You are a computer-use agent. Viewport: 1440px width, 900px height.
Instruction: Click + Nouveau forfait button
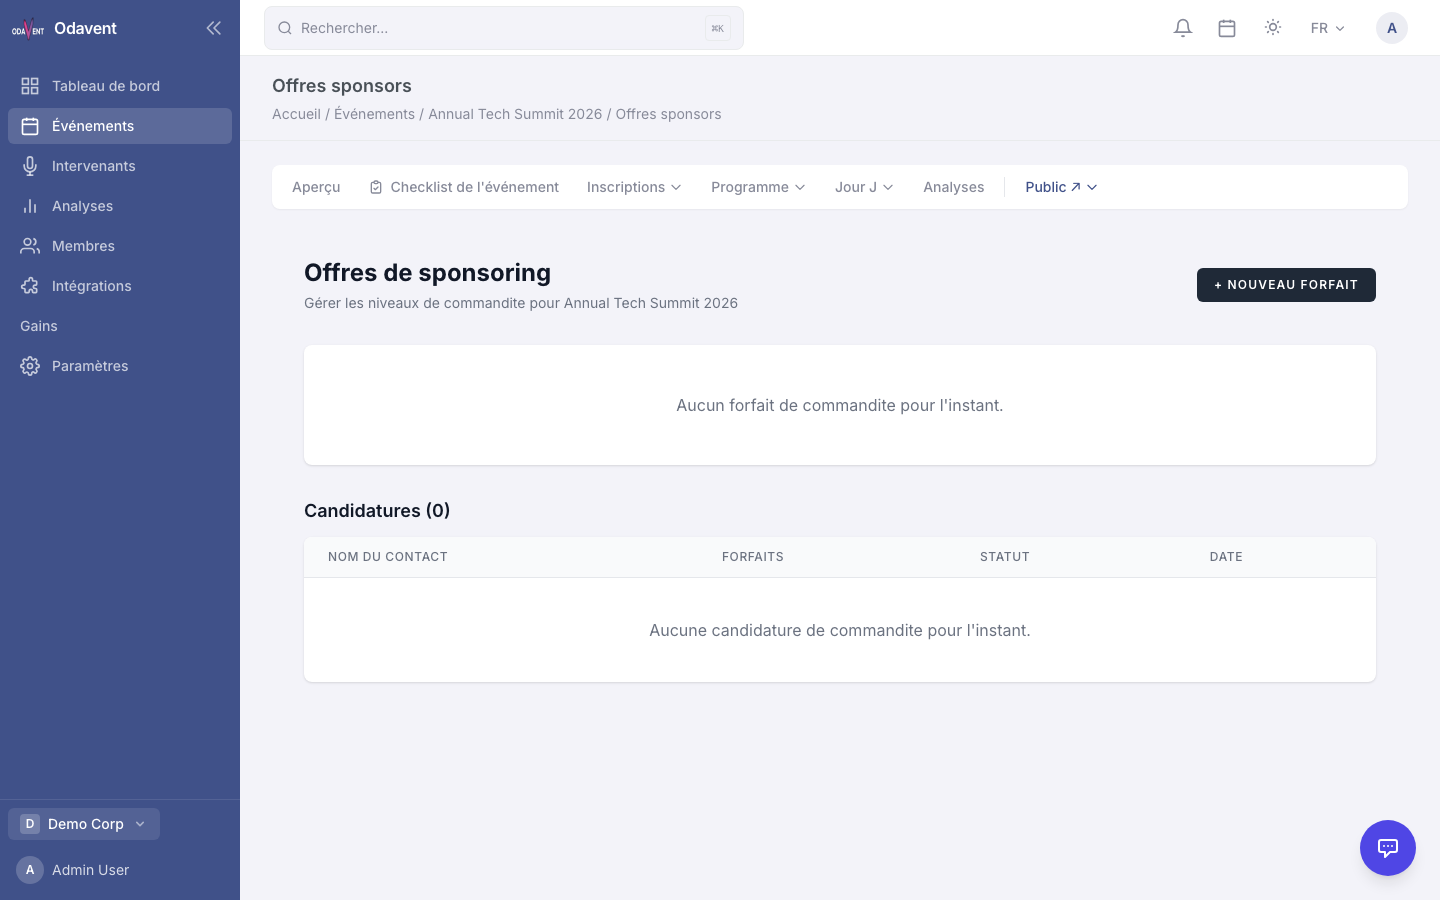[1286, 285]
